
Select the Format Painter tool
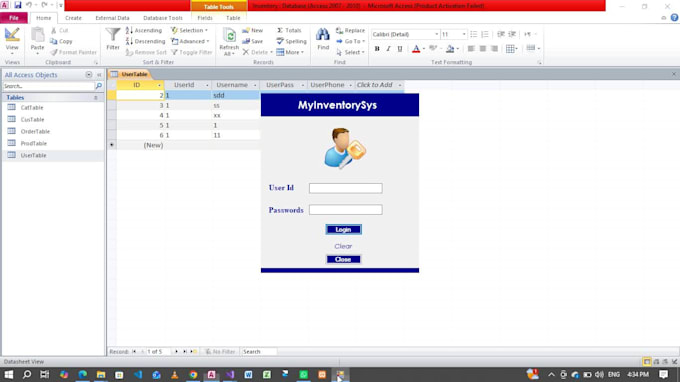tap(73, 52)
